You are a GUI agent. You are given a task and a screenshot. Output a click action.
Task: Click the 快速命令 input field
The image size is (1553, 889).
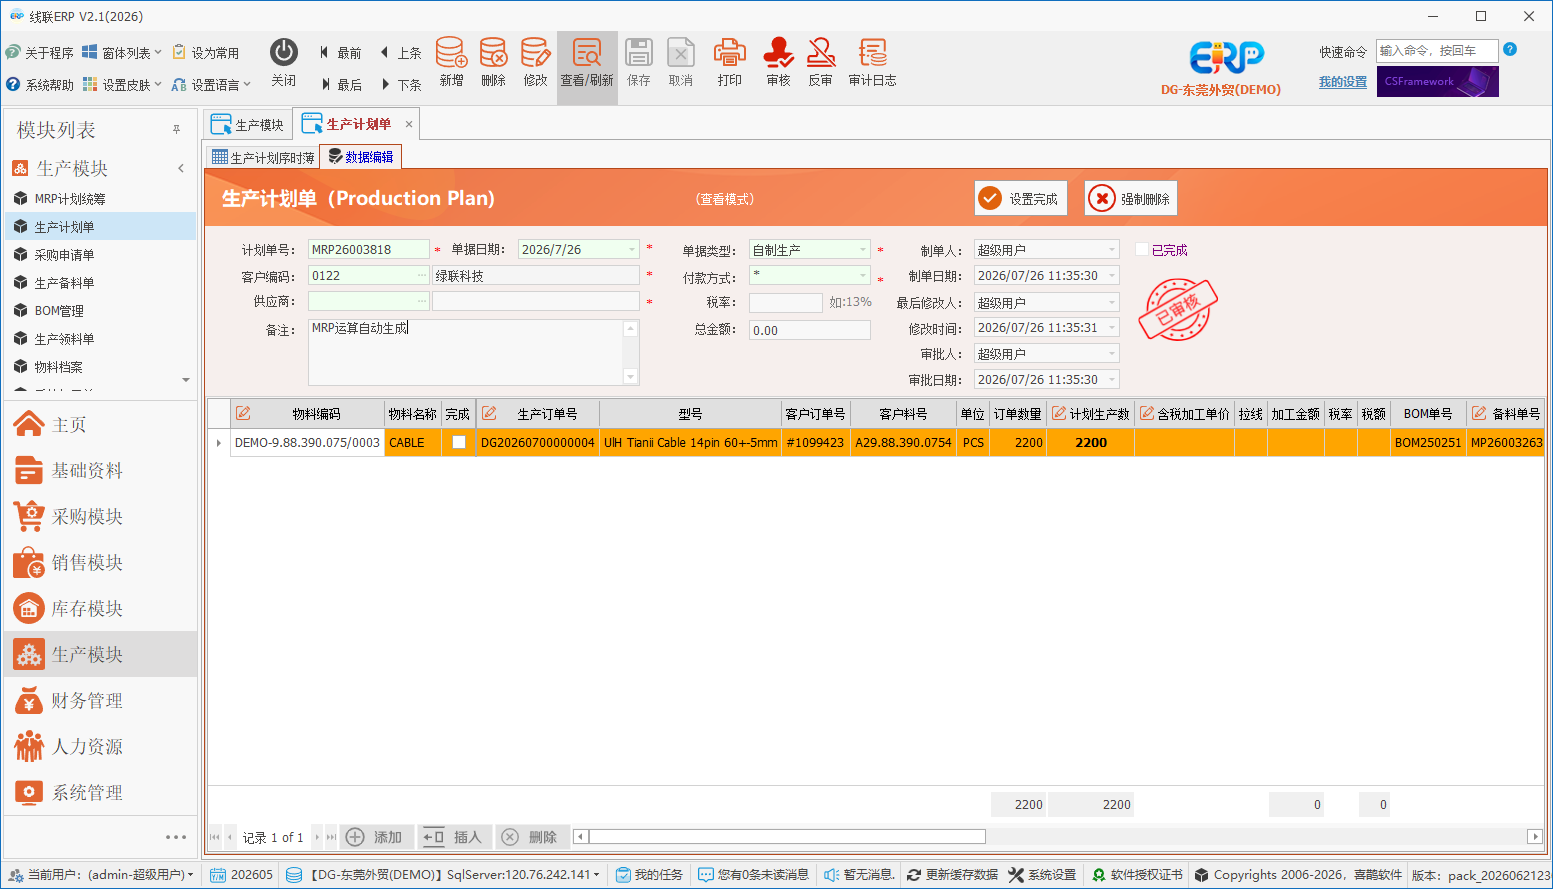(x=1437, y=51)
